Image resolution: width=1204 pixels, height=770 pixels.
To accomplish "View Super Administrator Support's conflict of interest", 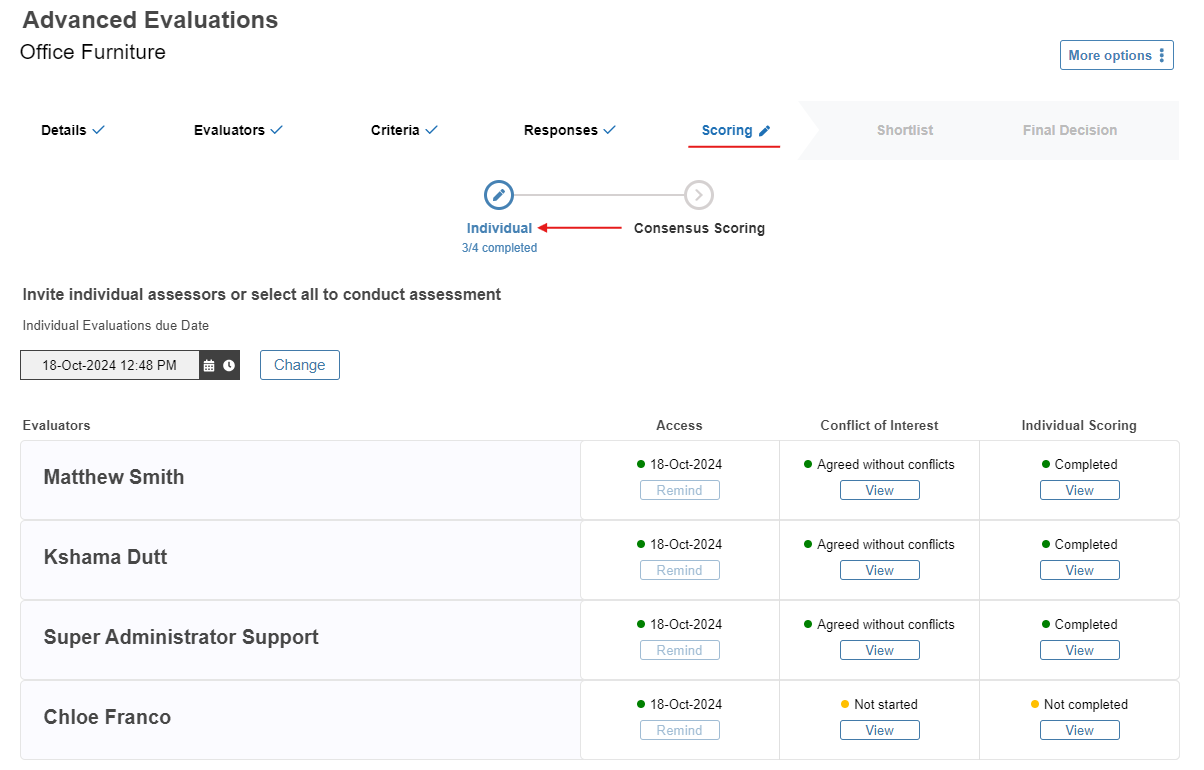I will (880, 650).
